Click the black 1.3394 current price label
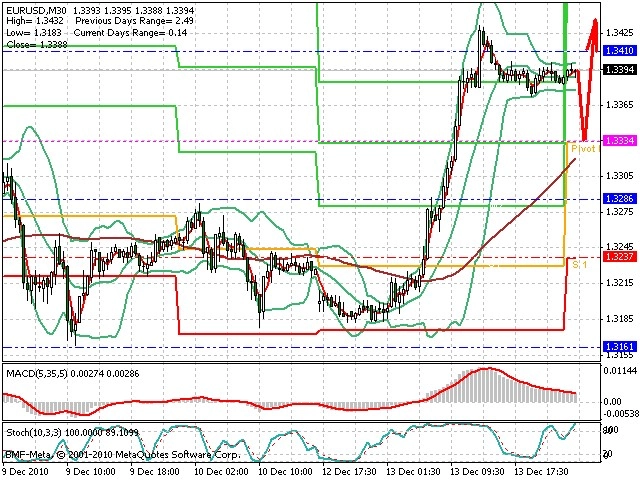 click(620, 70)
